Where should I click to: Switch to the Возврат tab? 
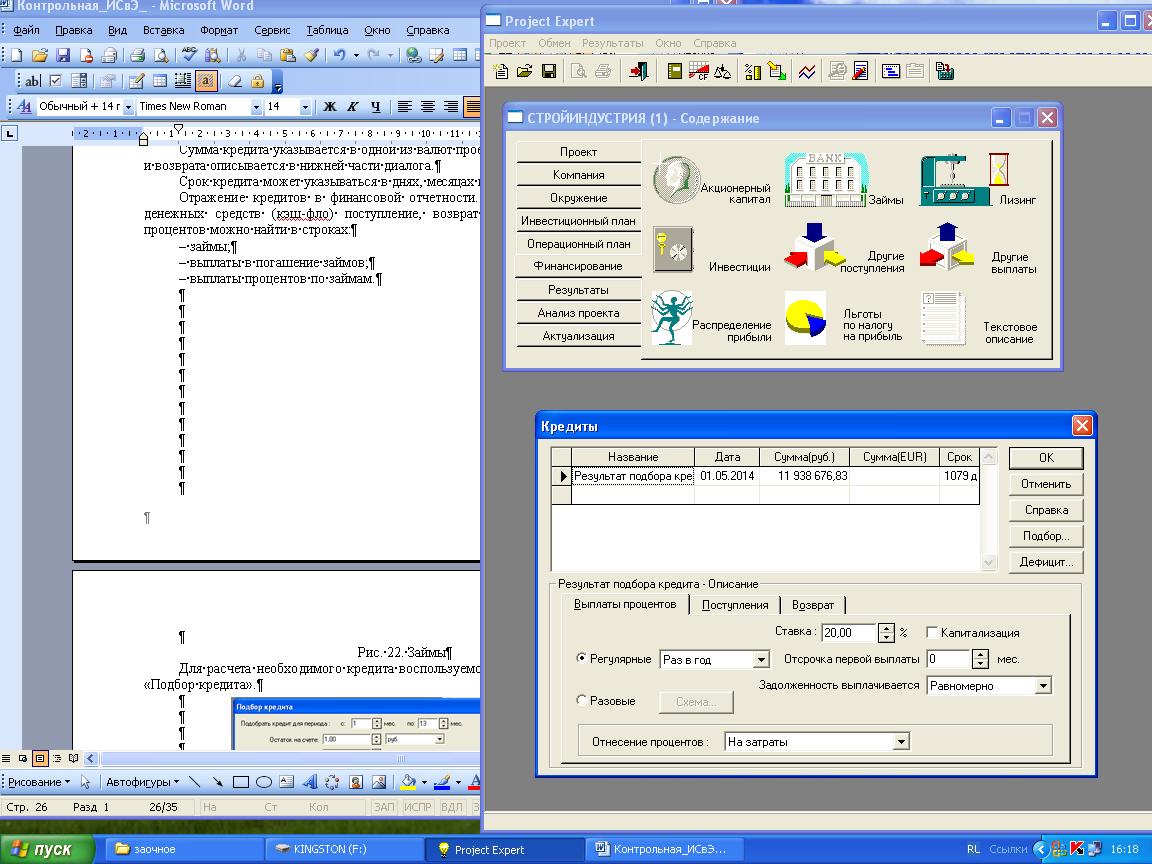click(x=813, y=605)
